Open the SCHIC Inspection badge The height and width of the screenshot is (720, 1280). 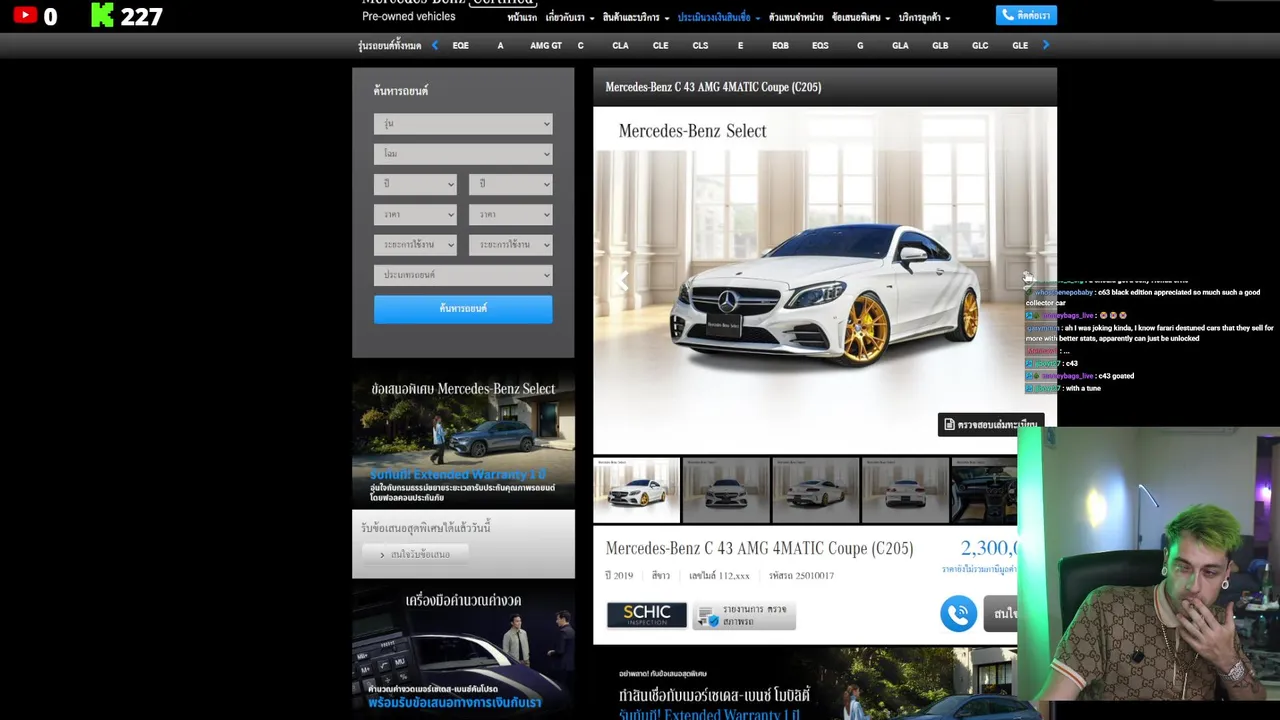646,614
